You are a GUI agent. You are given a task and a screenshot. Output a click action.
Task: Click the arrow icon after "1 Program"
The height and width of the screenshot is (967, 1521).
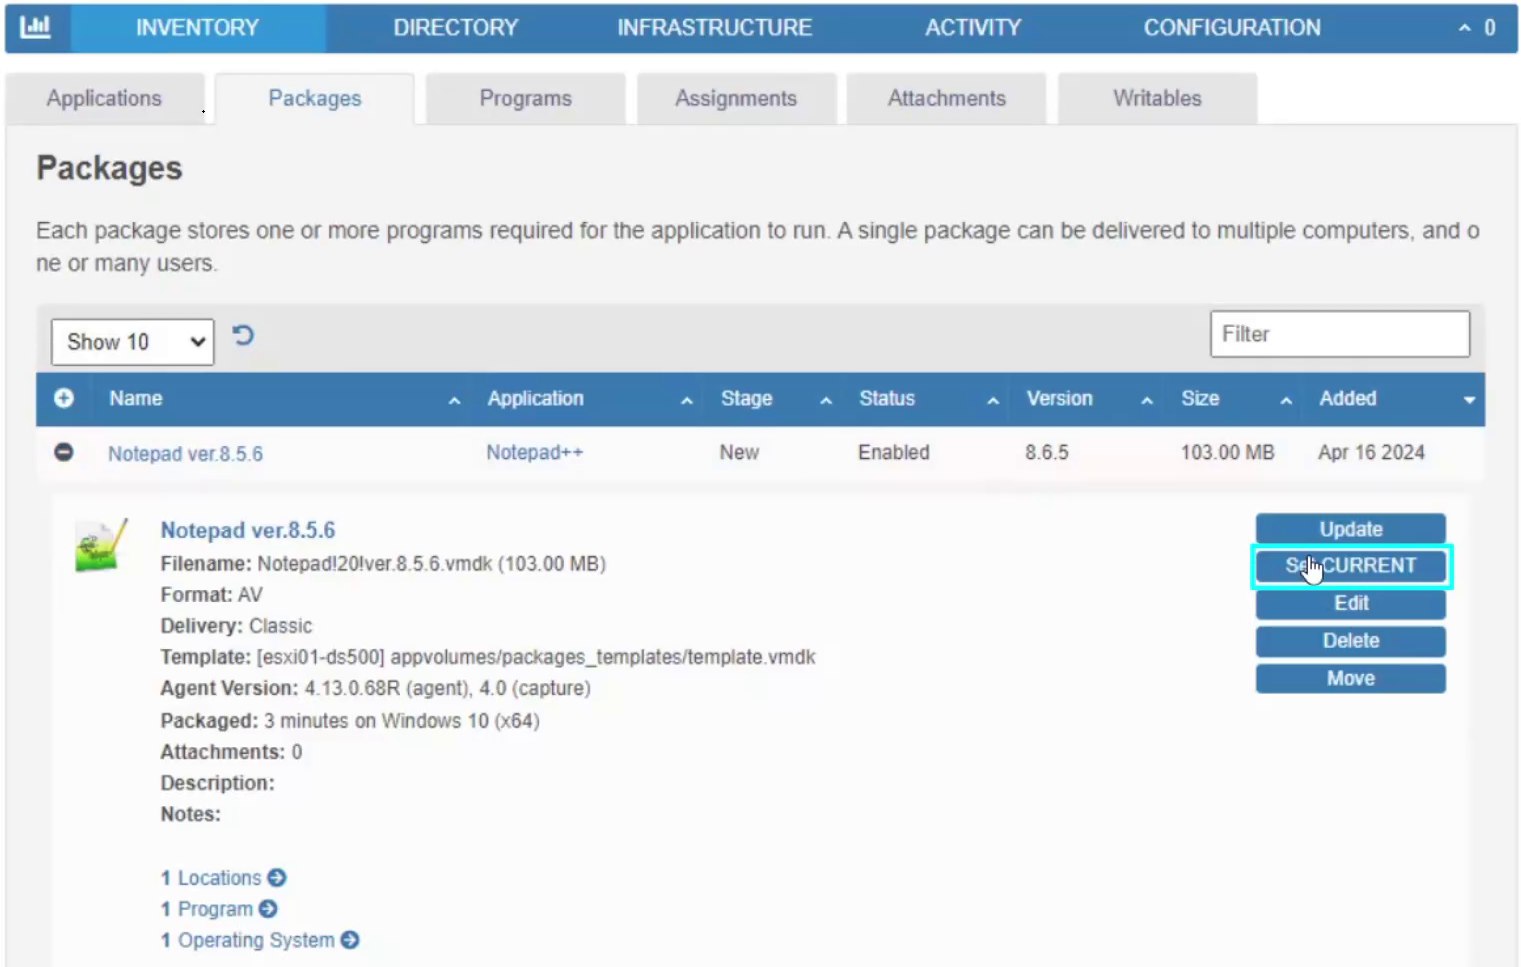click(266, 908)
